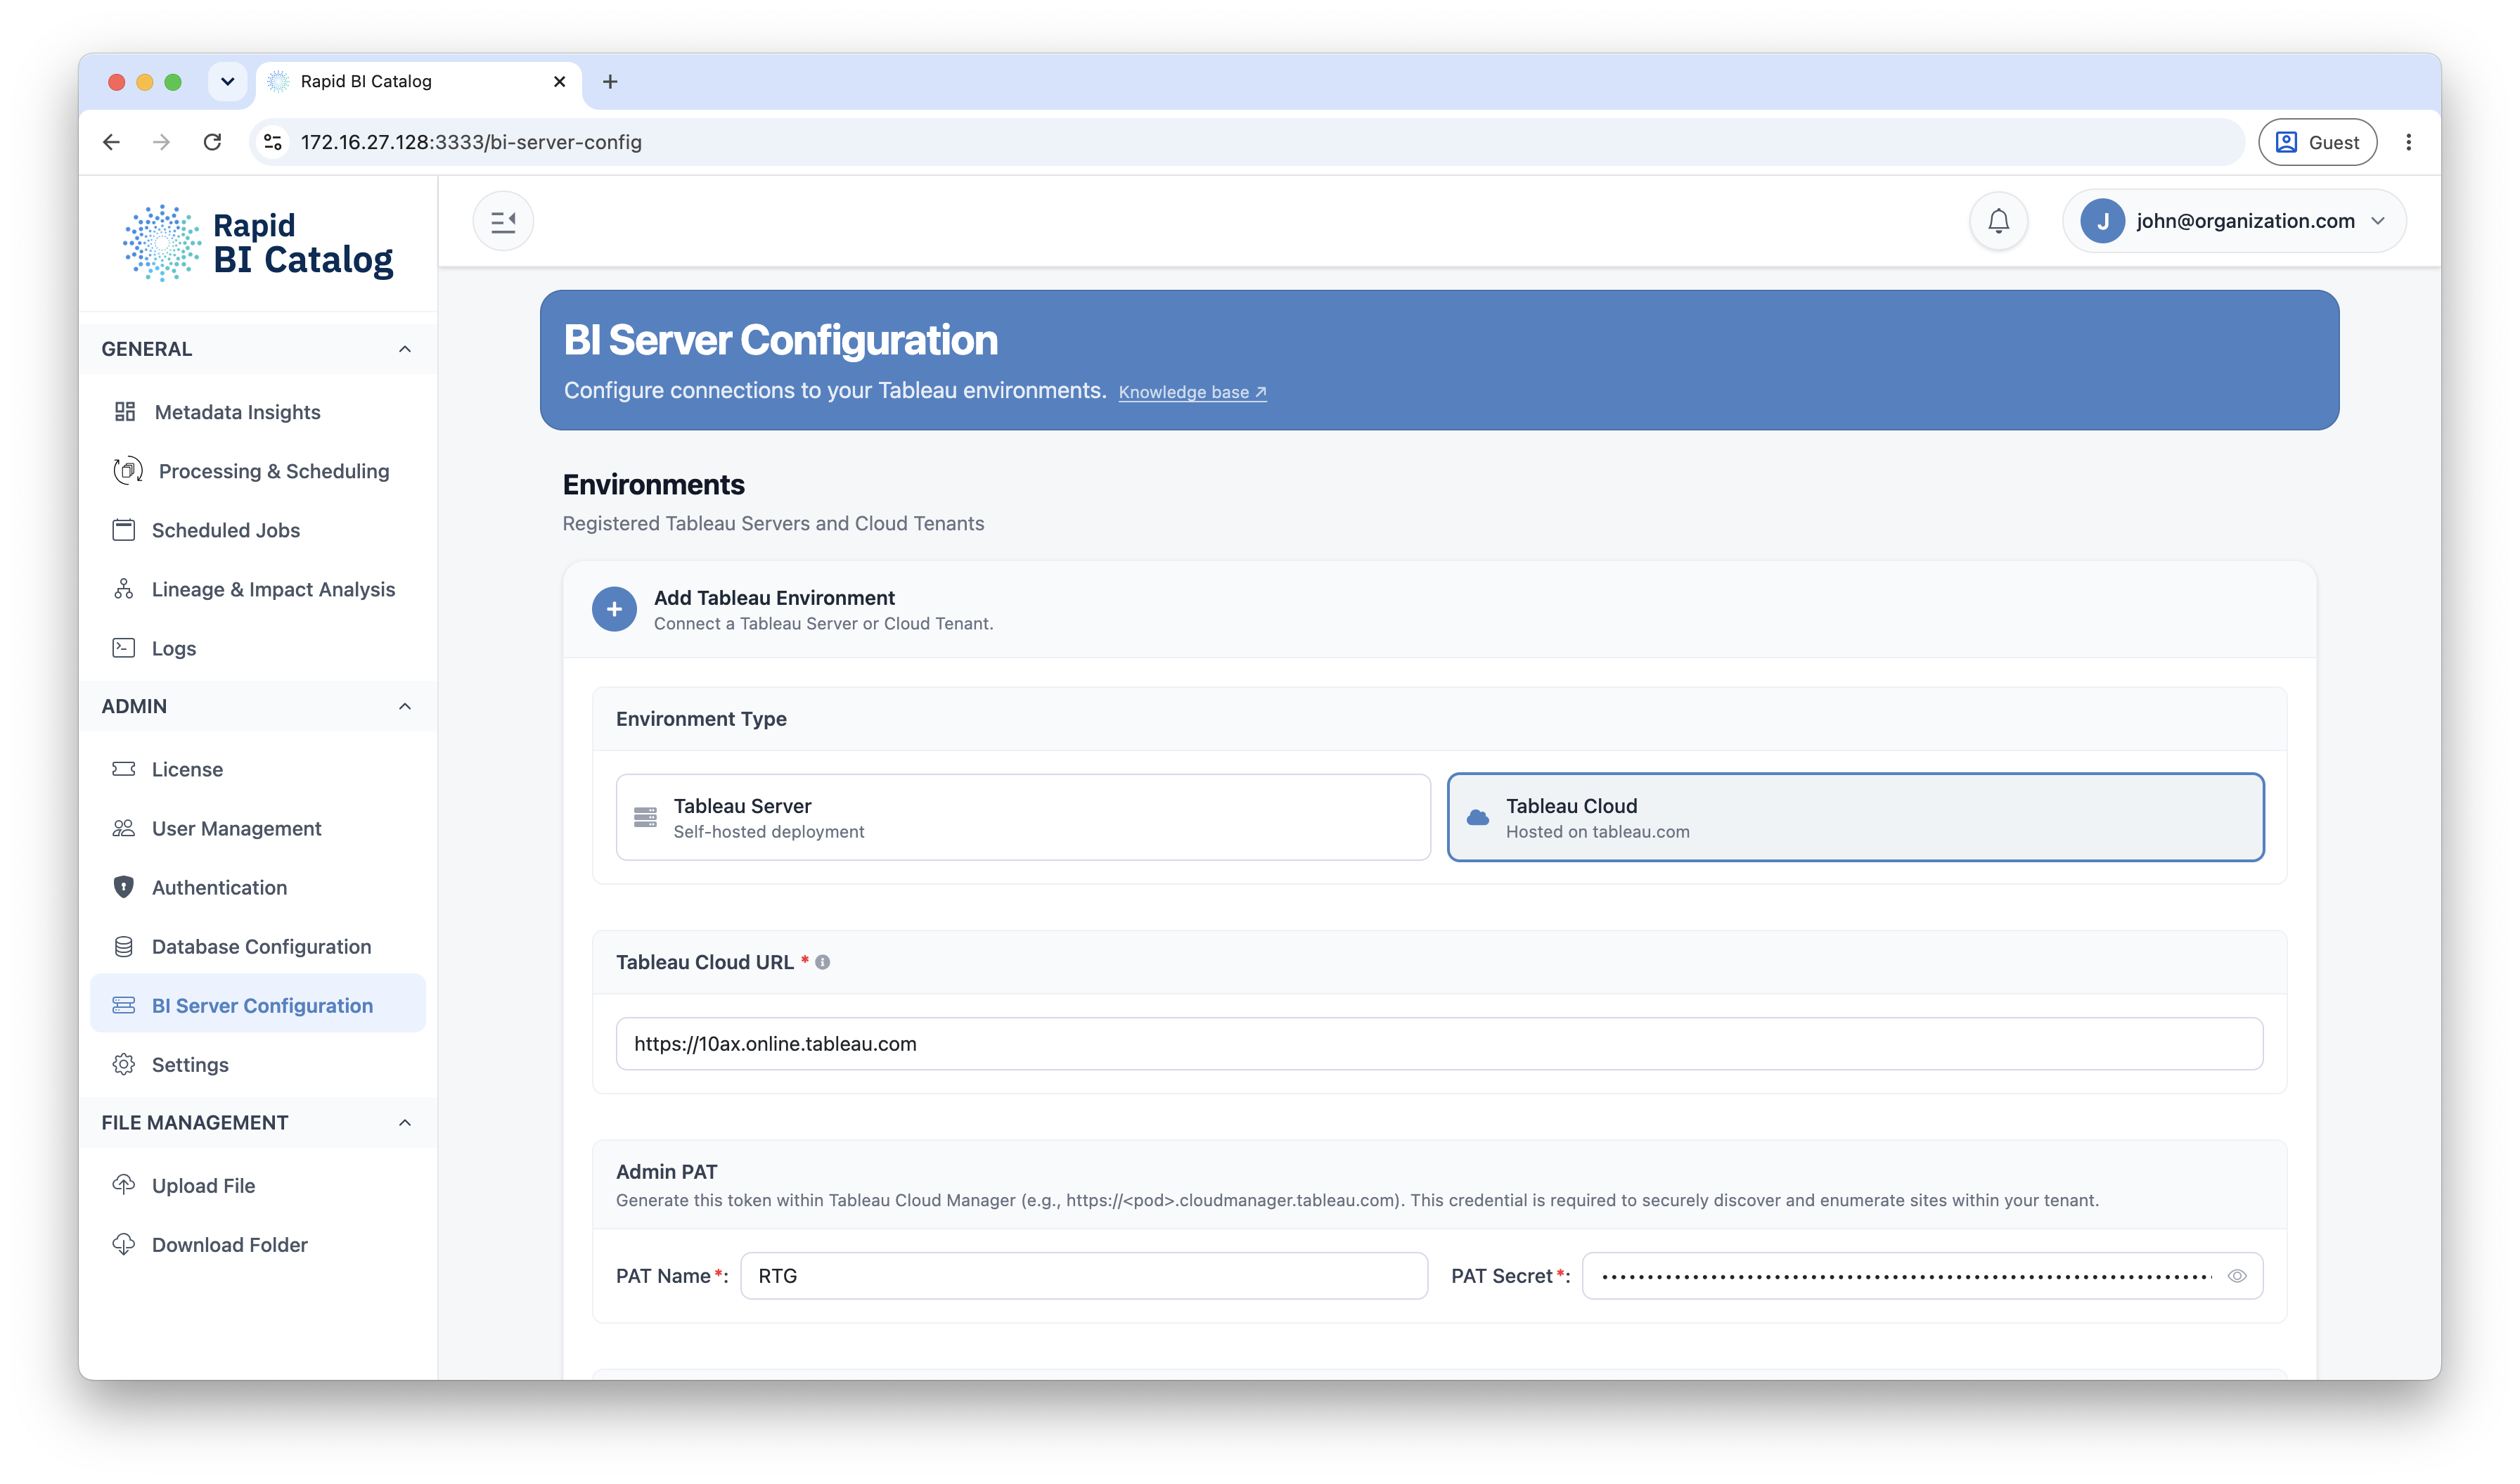This screenshot has height=1484, width=2520.
Task: Open a new browser tab
Action: (610, 81)
